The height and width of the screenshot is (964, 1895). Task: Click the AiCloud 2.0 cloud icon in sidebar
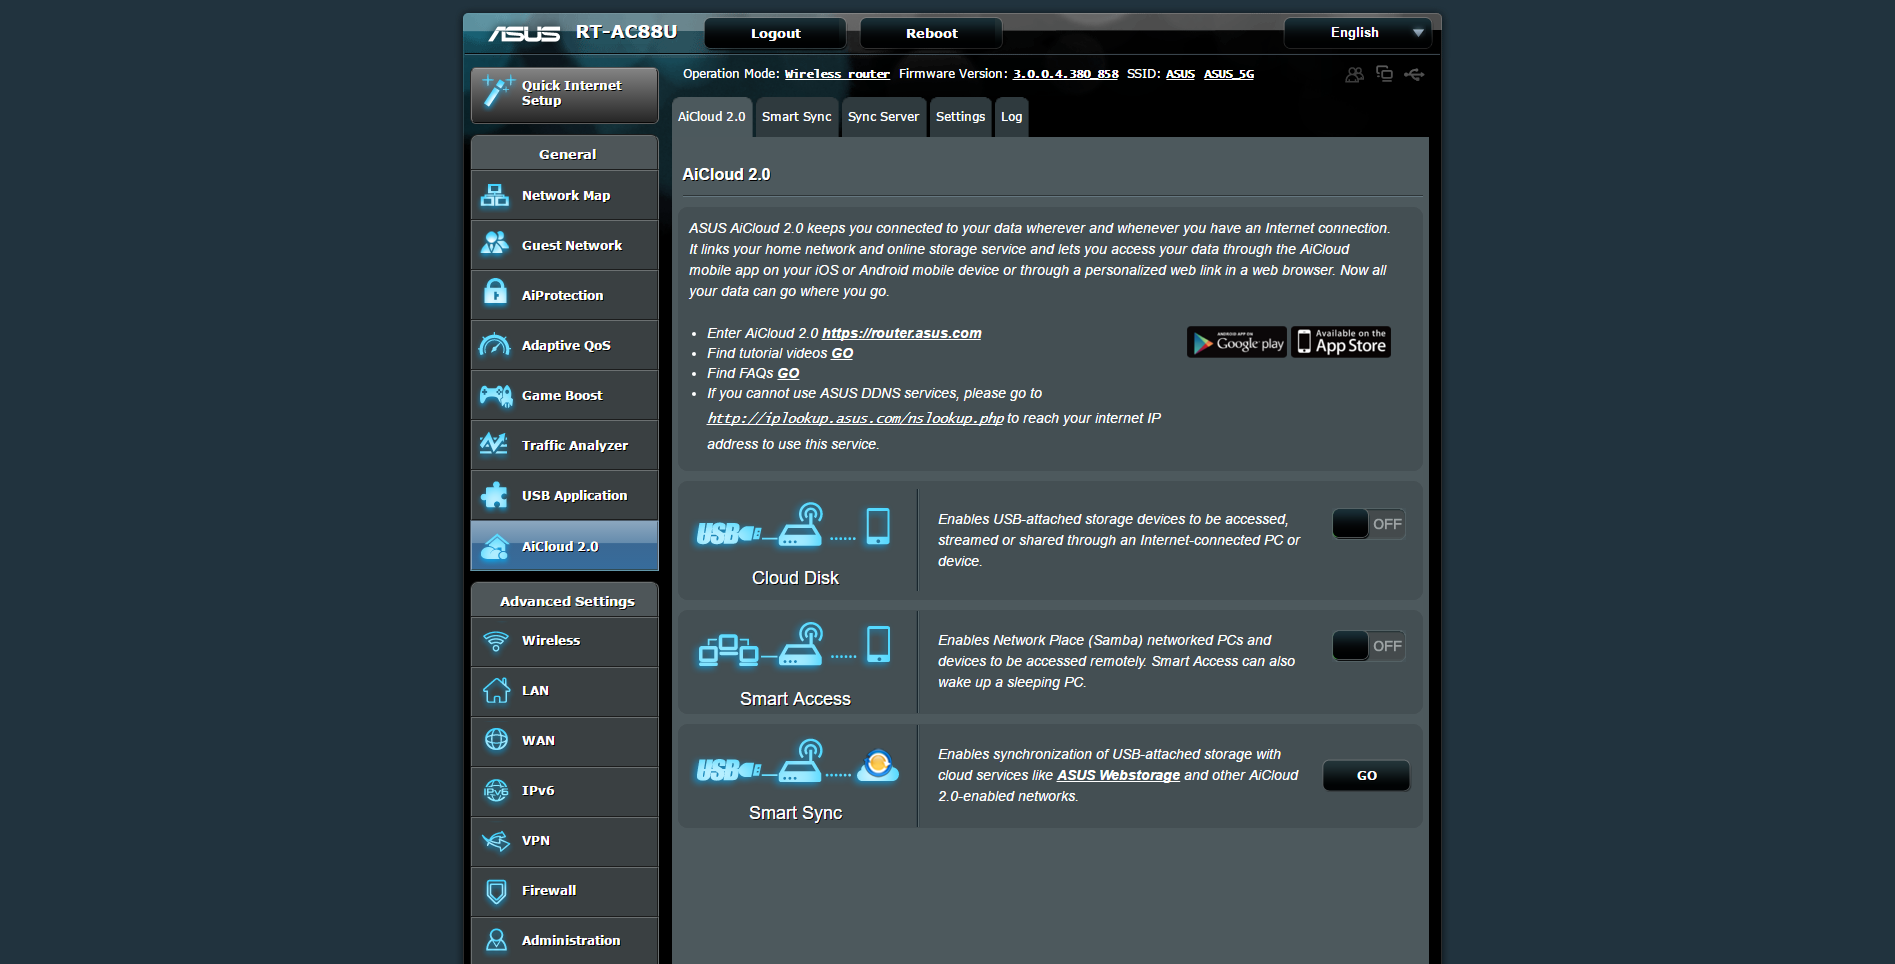tap(495, 547)
